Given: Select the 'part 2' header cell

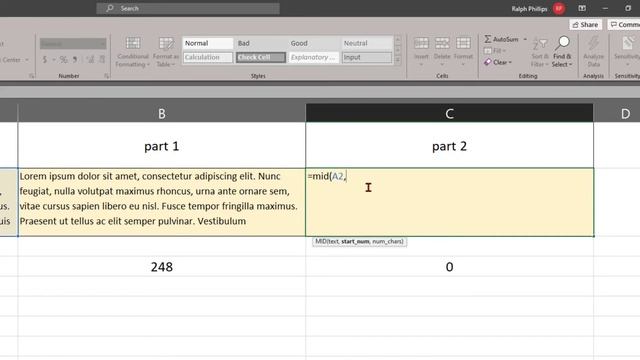Looking at the screenshot, I should click(449, 146).
